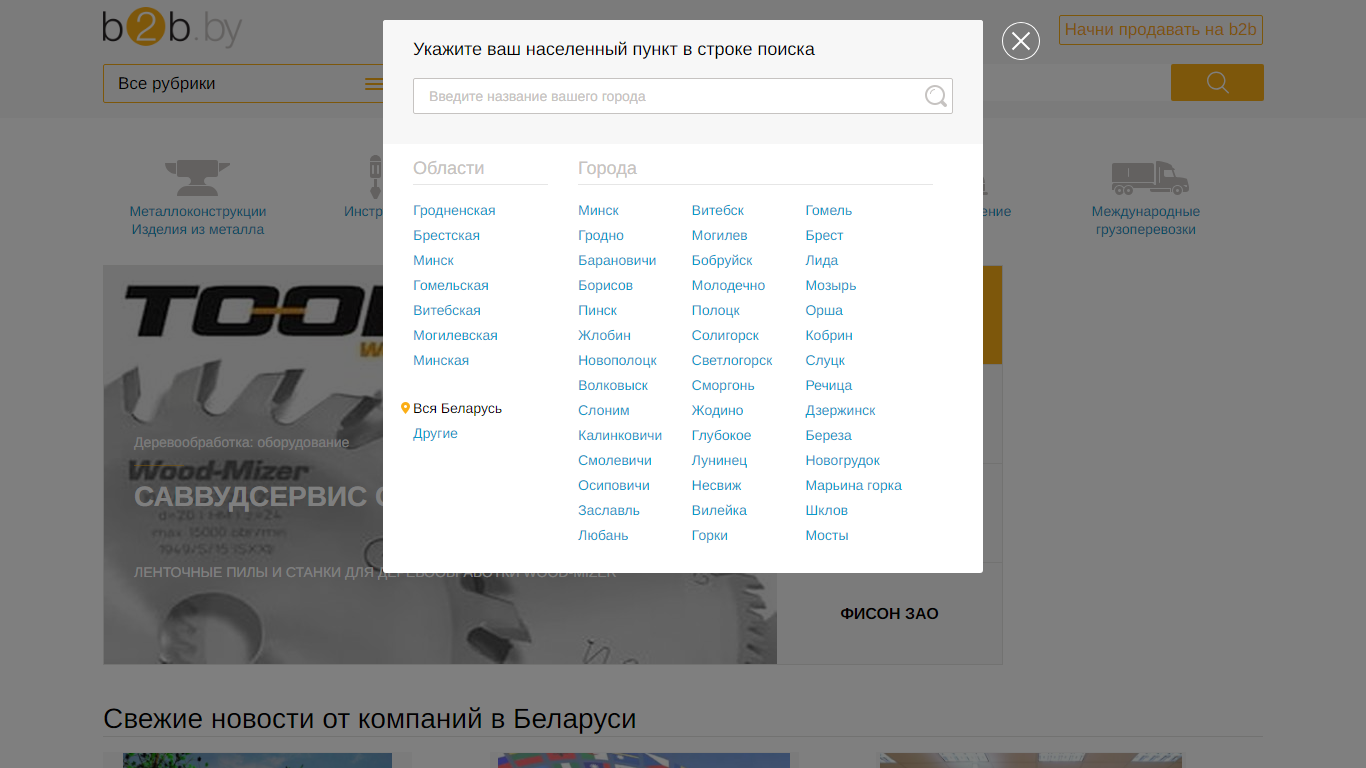Choose Жлобин city
1366x768 pixels.
tap(604, 335)
